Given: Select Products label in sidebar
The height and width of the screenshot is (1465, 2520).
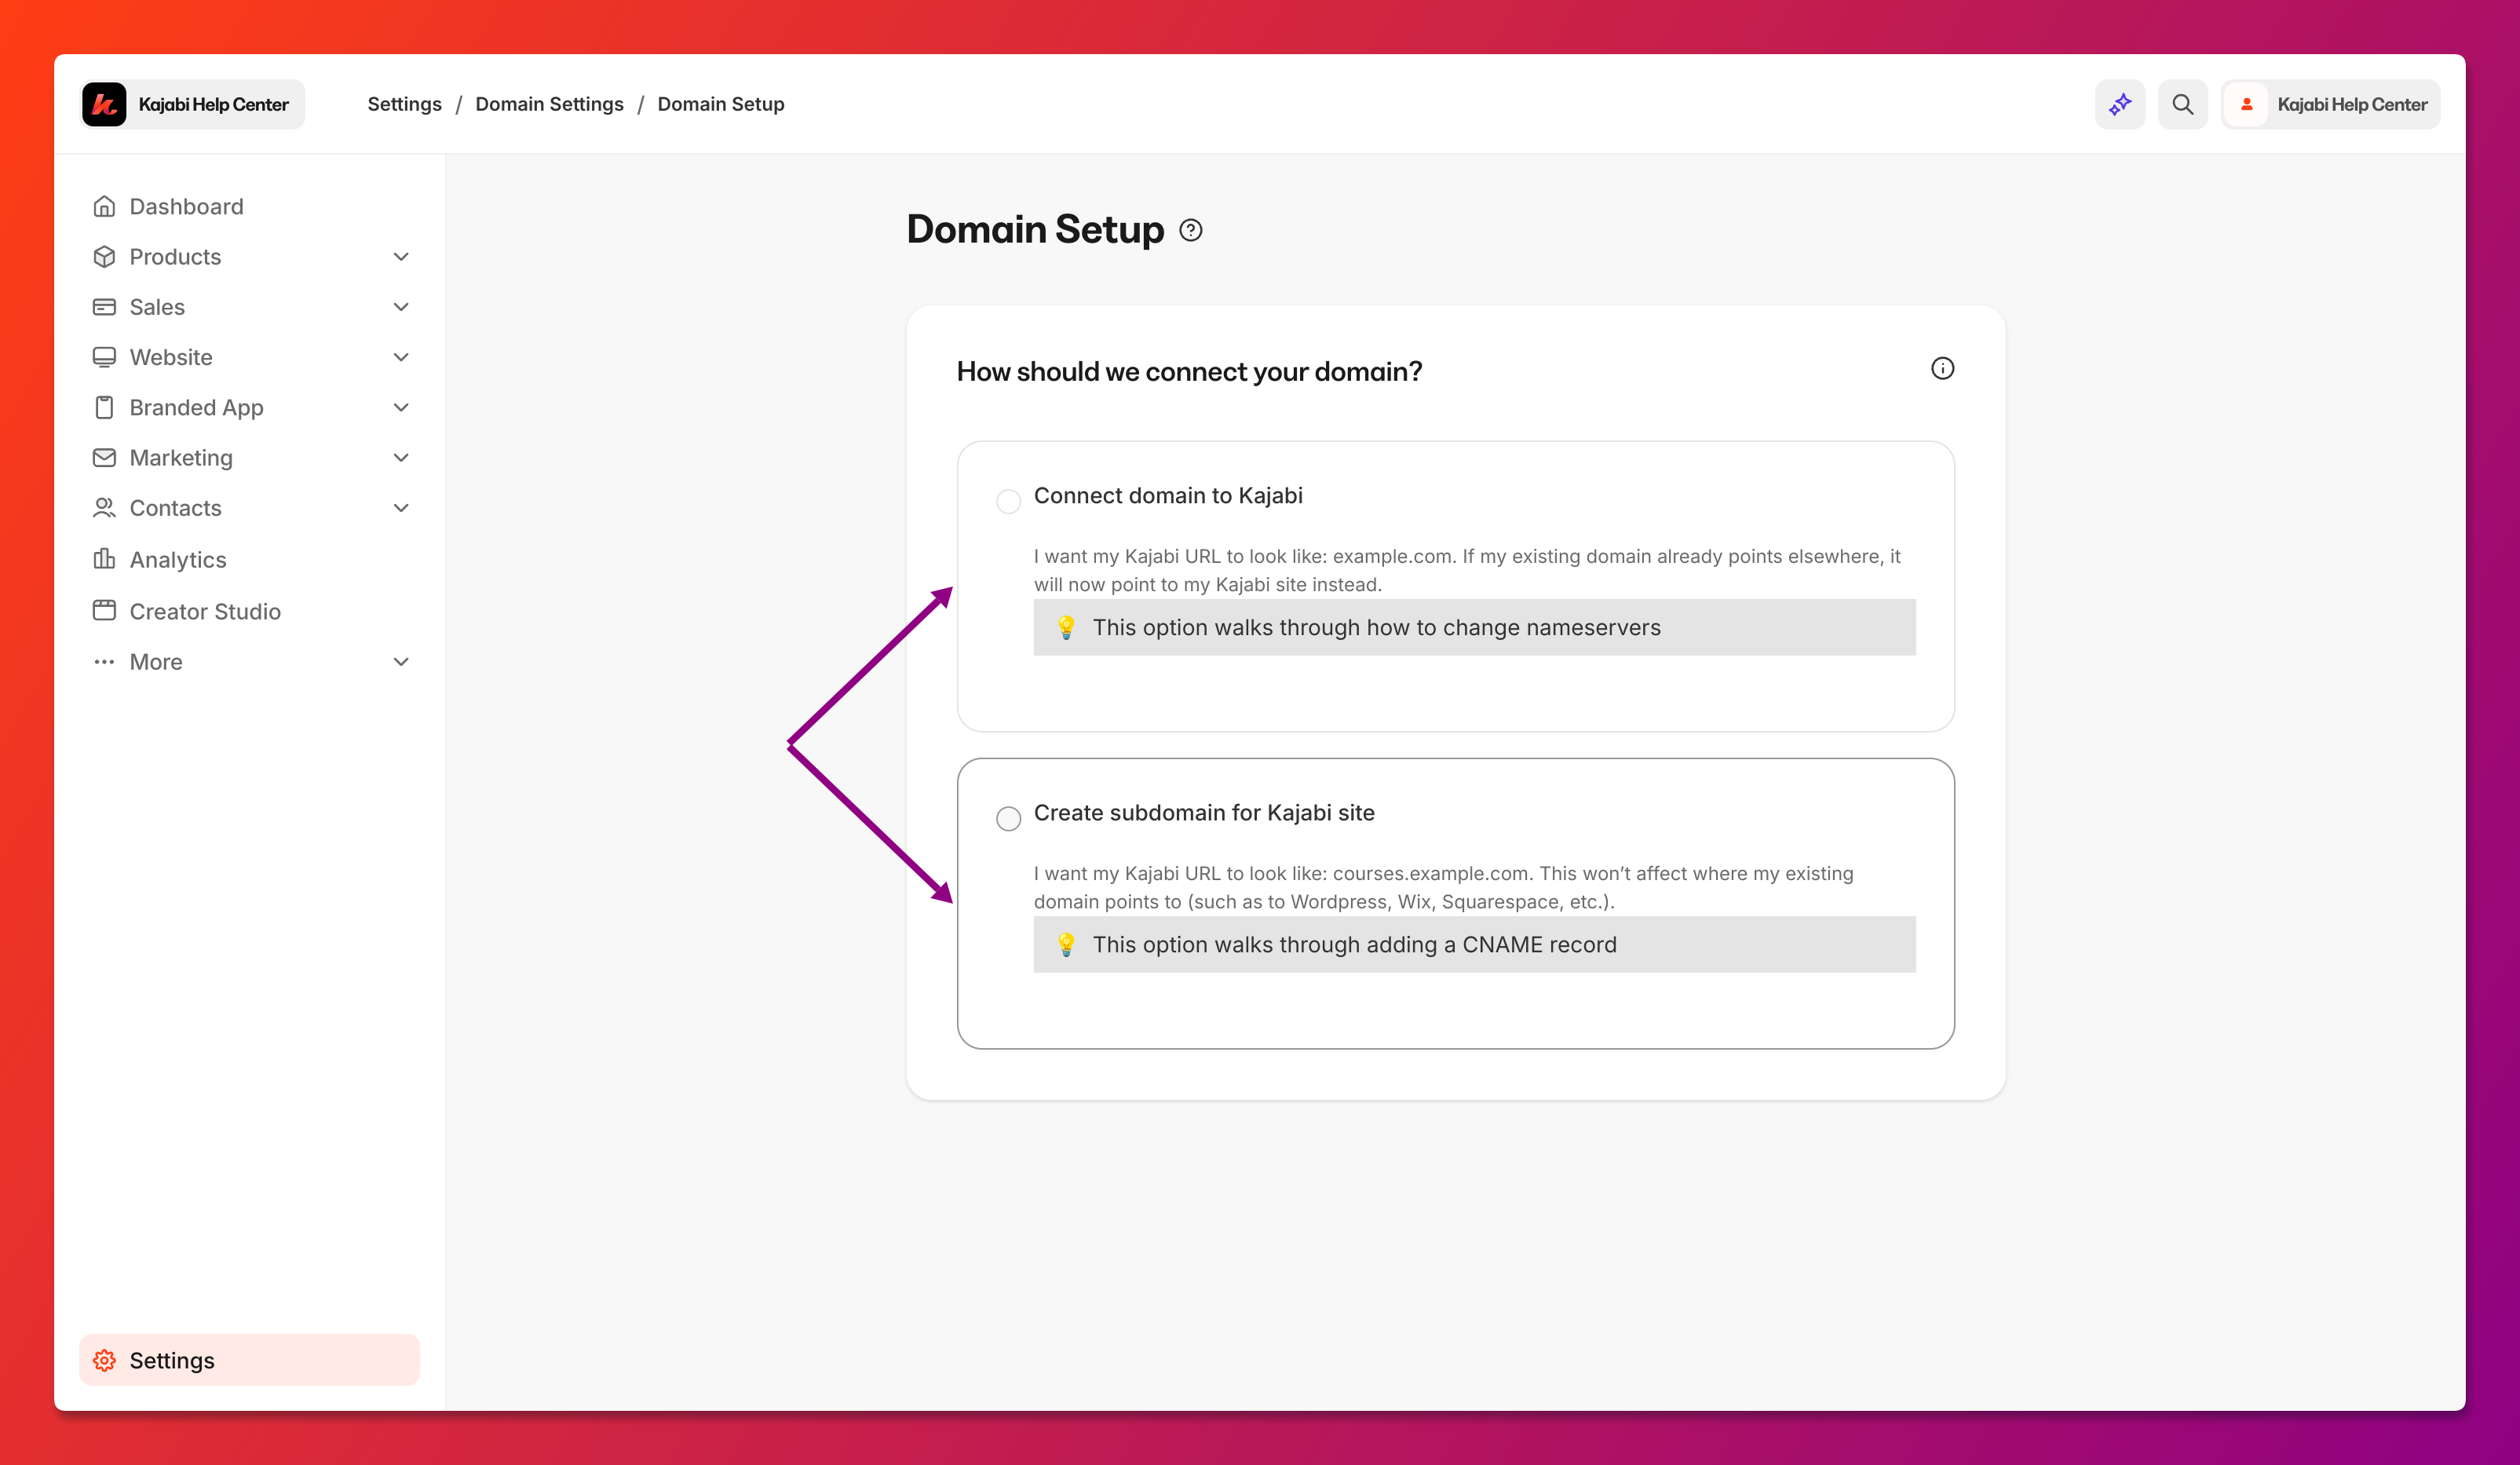Looking at the screenshot, I should tap(175, 257).
